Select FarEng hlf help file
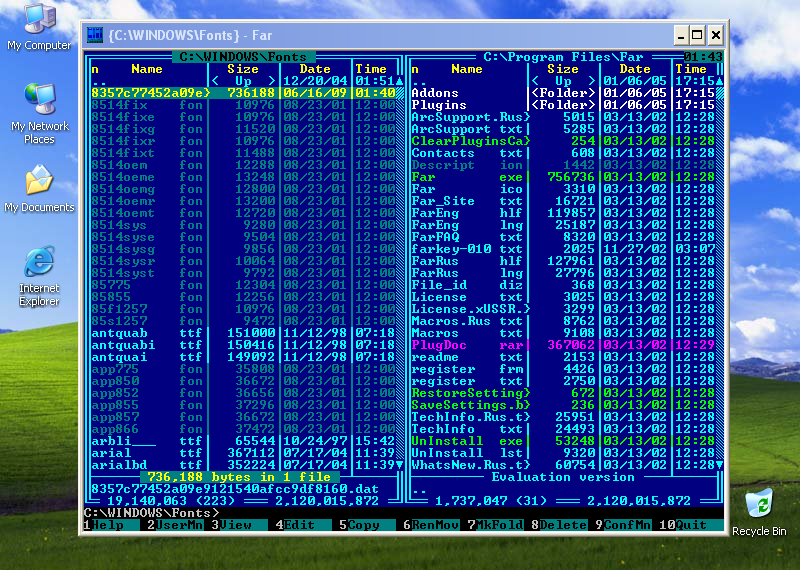Screen dimensions: 800x570 (x=563, y=213)
